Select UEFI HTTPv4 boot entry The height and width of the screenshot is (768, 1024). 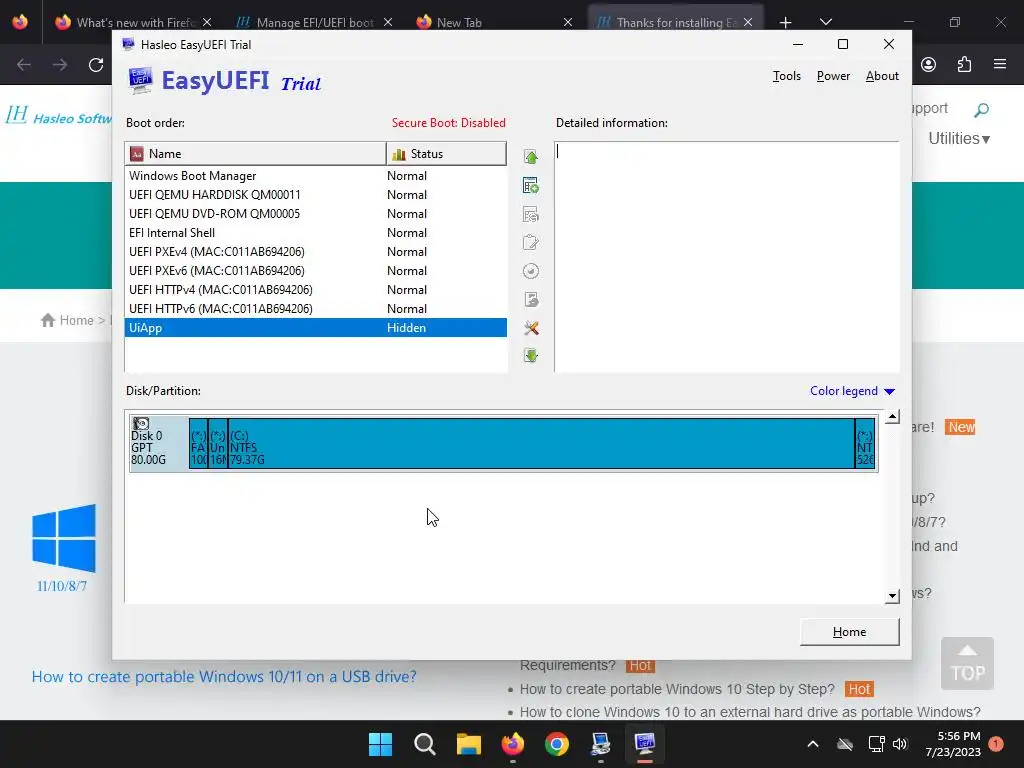(315, 289)
